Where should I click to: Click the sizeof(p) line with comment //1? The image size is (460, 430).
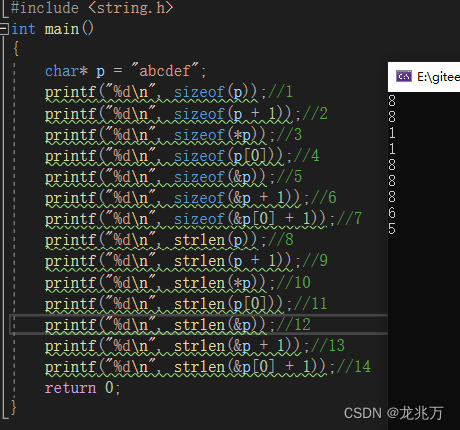point(169,92)
